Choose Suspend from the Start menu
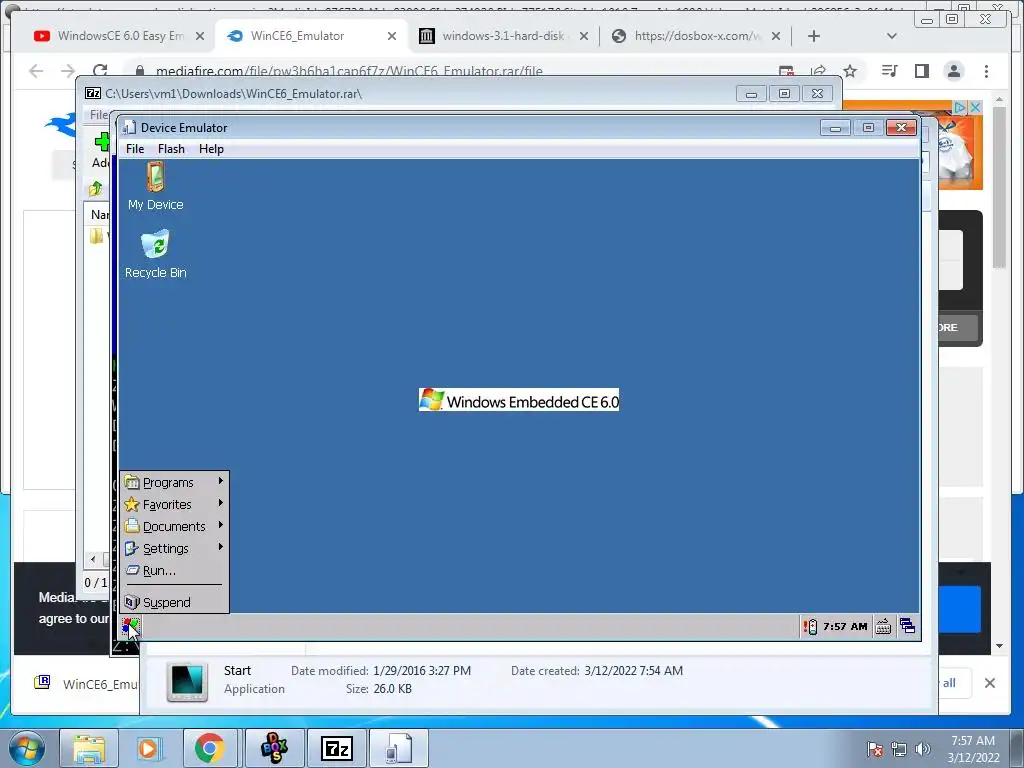The width and height of the screenshot is (1024, 768). (174, 602)
